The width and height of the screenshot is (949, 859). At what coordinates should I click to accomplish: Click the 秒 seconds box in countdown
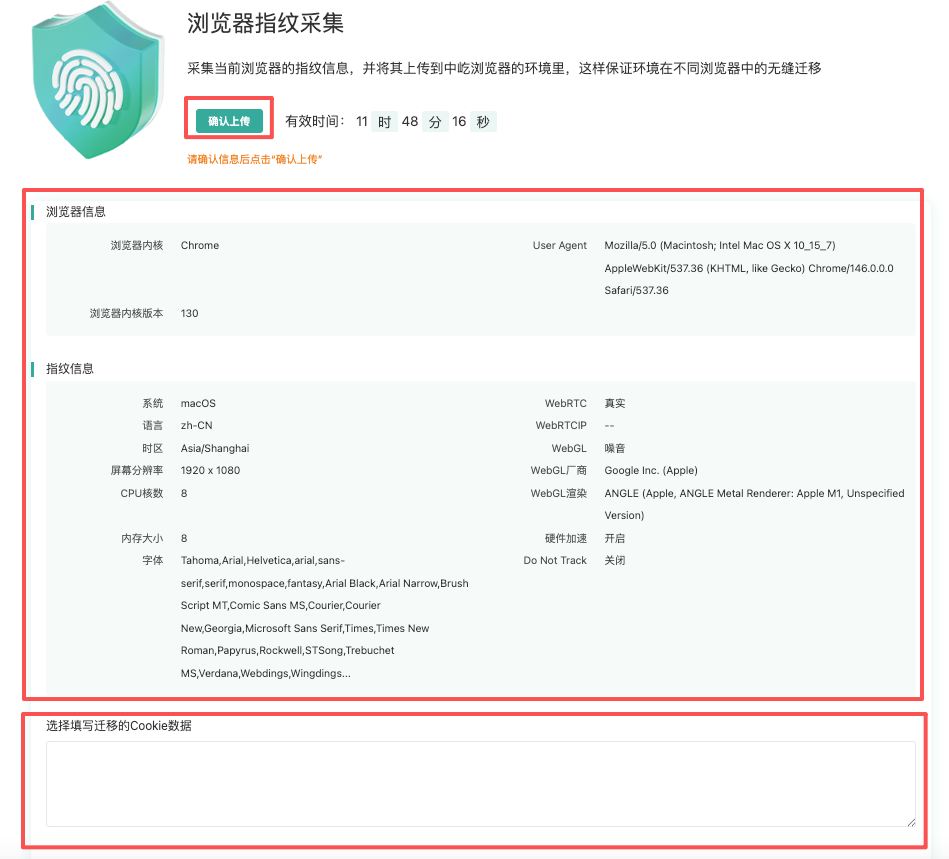tap(483, 122)
